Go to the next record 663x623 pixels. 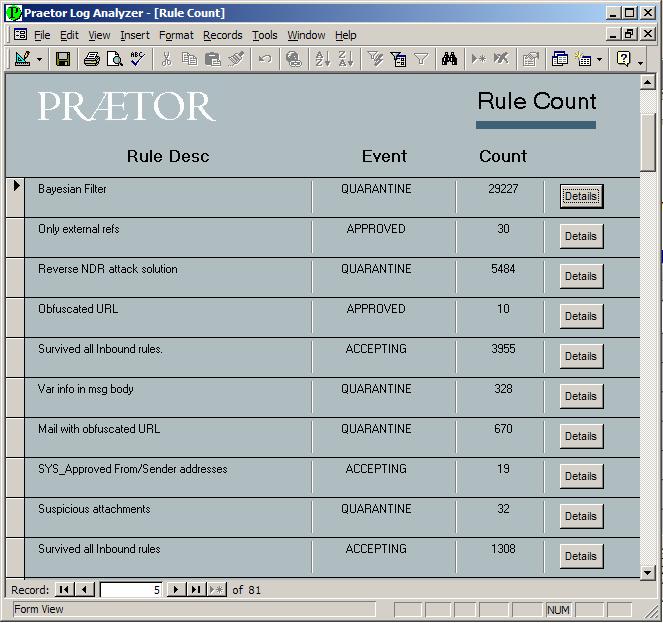pos(176,590)
